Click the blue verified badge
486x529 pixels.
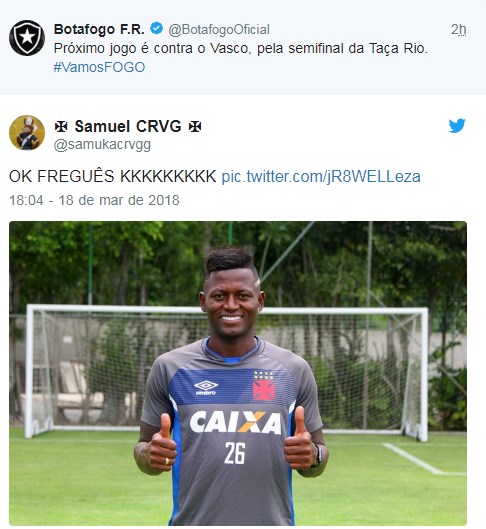[156, 29]
